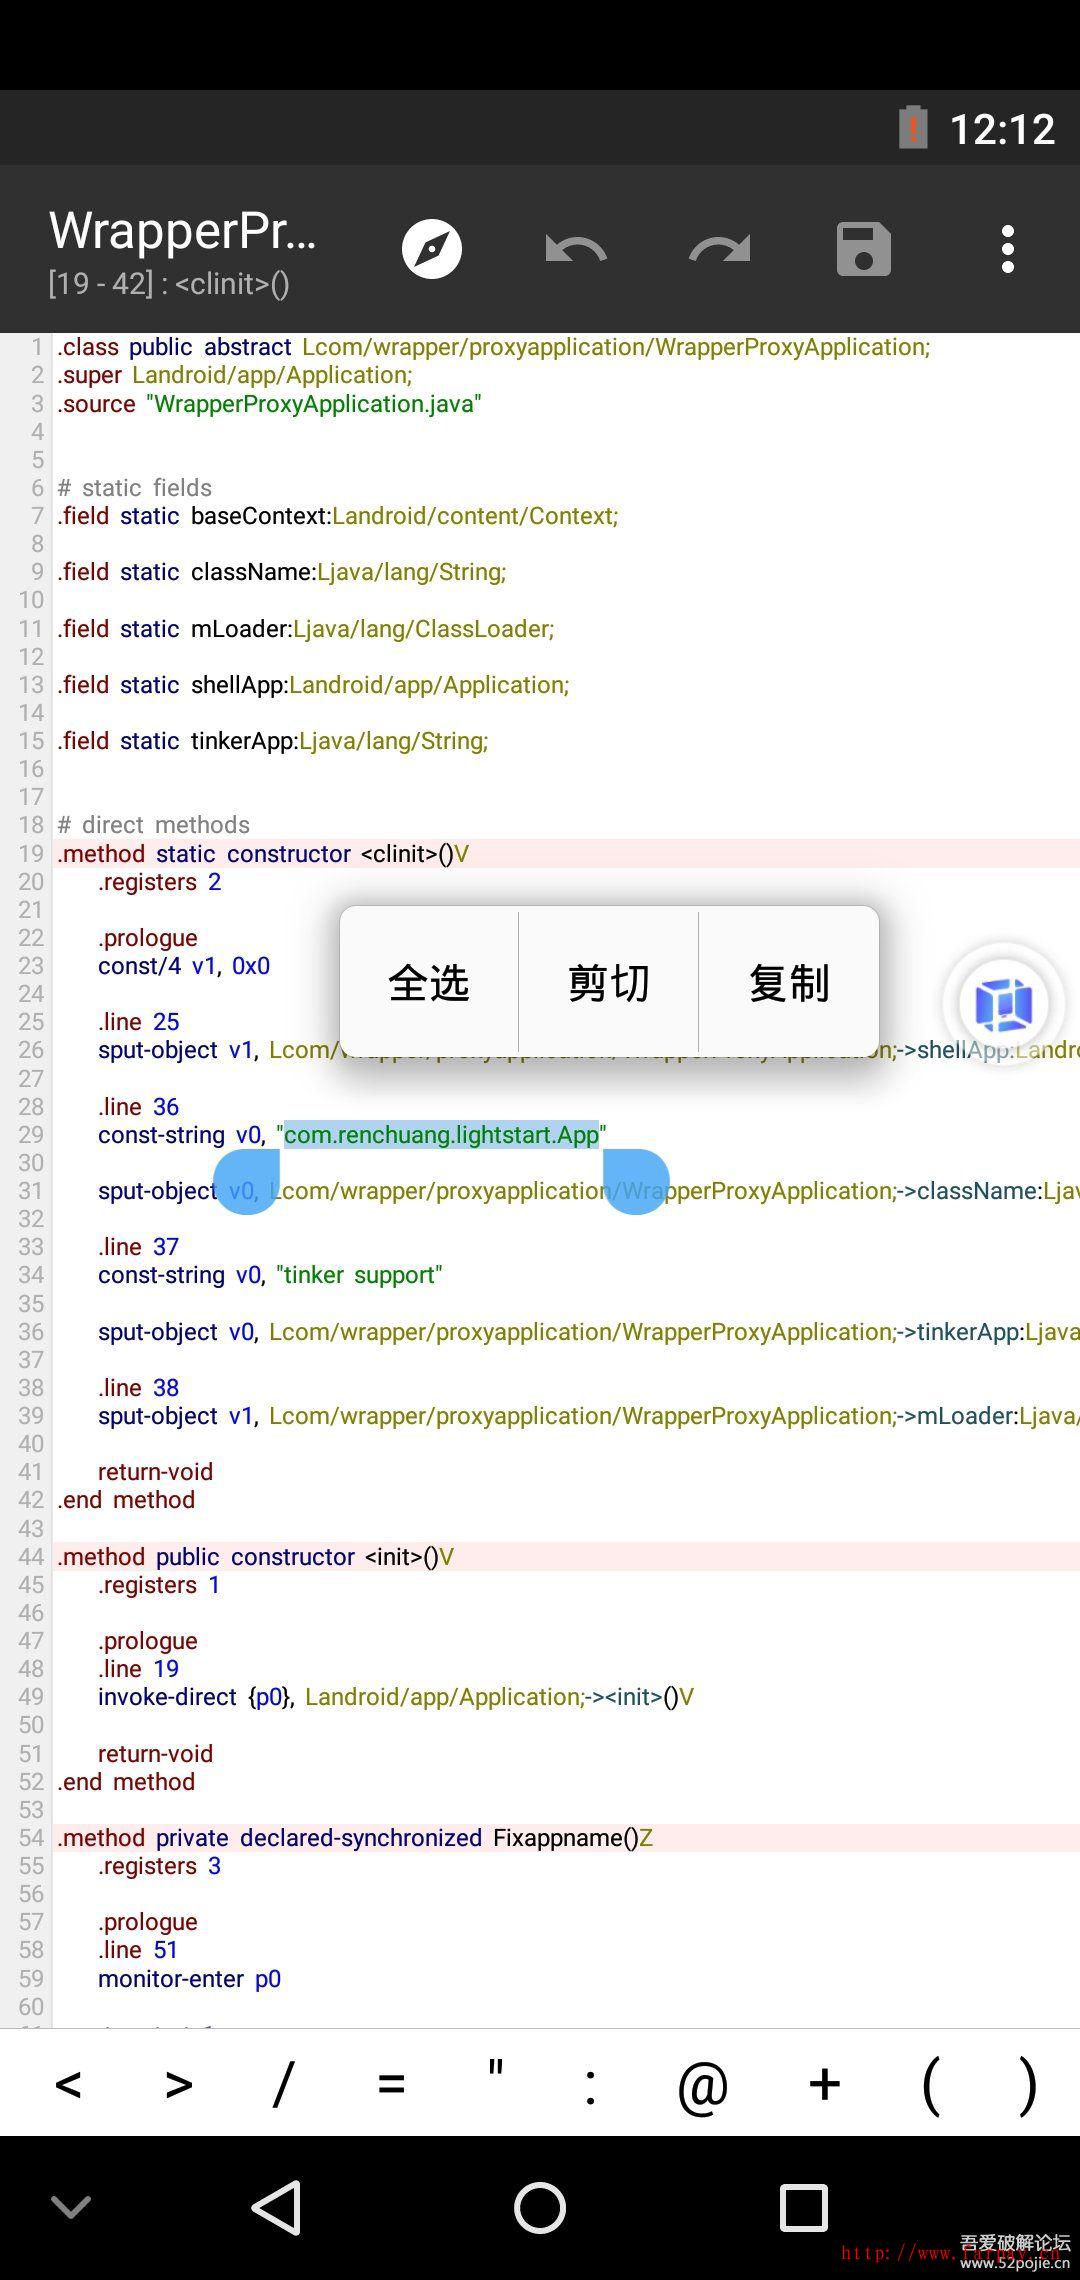Click the undo arrow icon

576,249
